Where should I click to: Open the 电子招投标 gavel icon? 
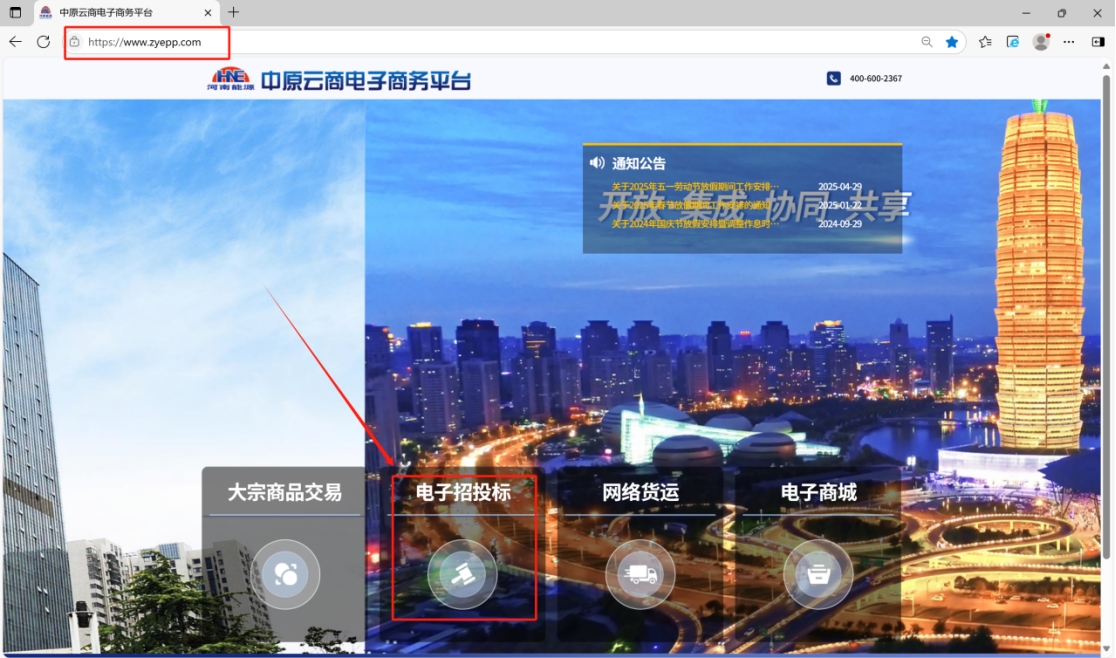[x=463, y=574]
